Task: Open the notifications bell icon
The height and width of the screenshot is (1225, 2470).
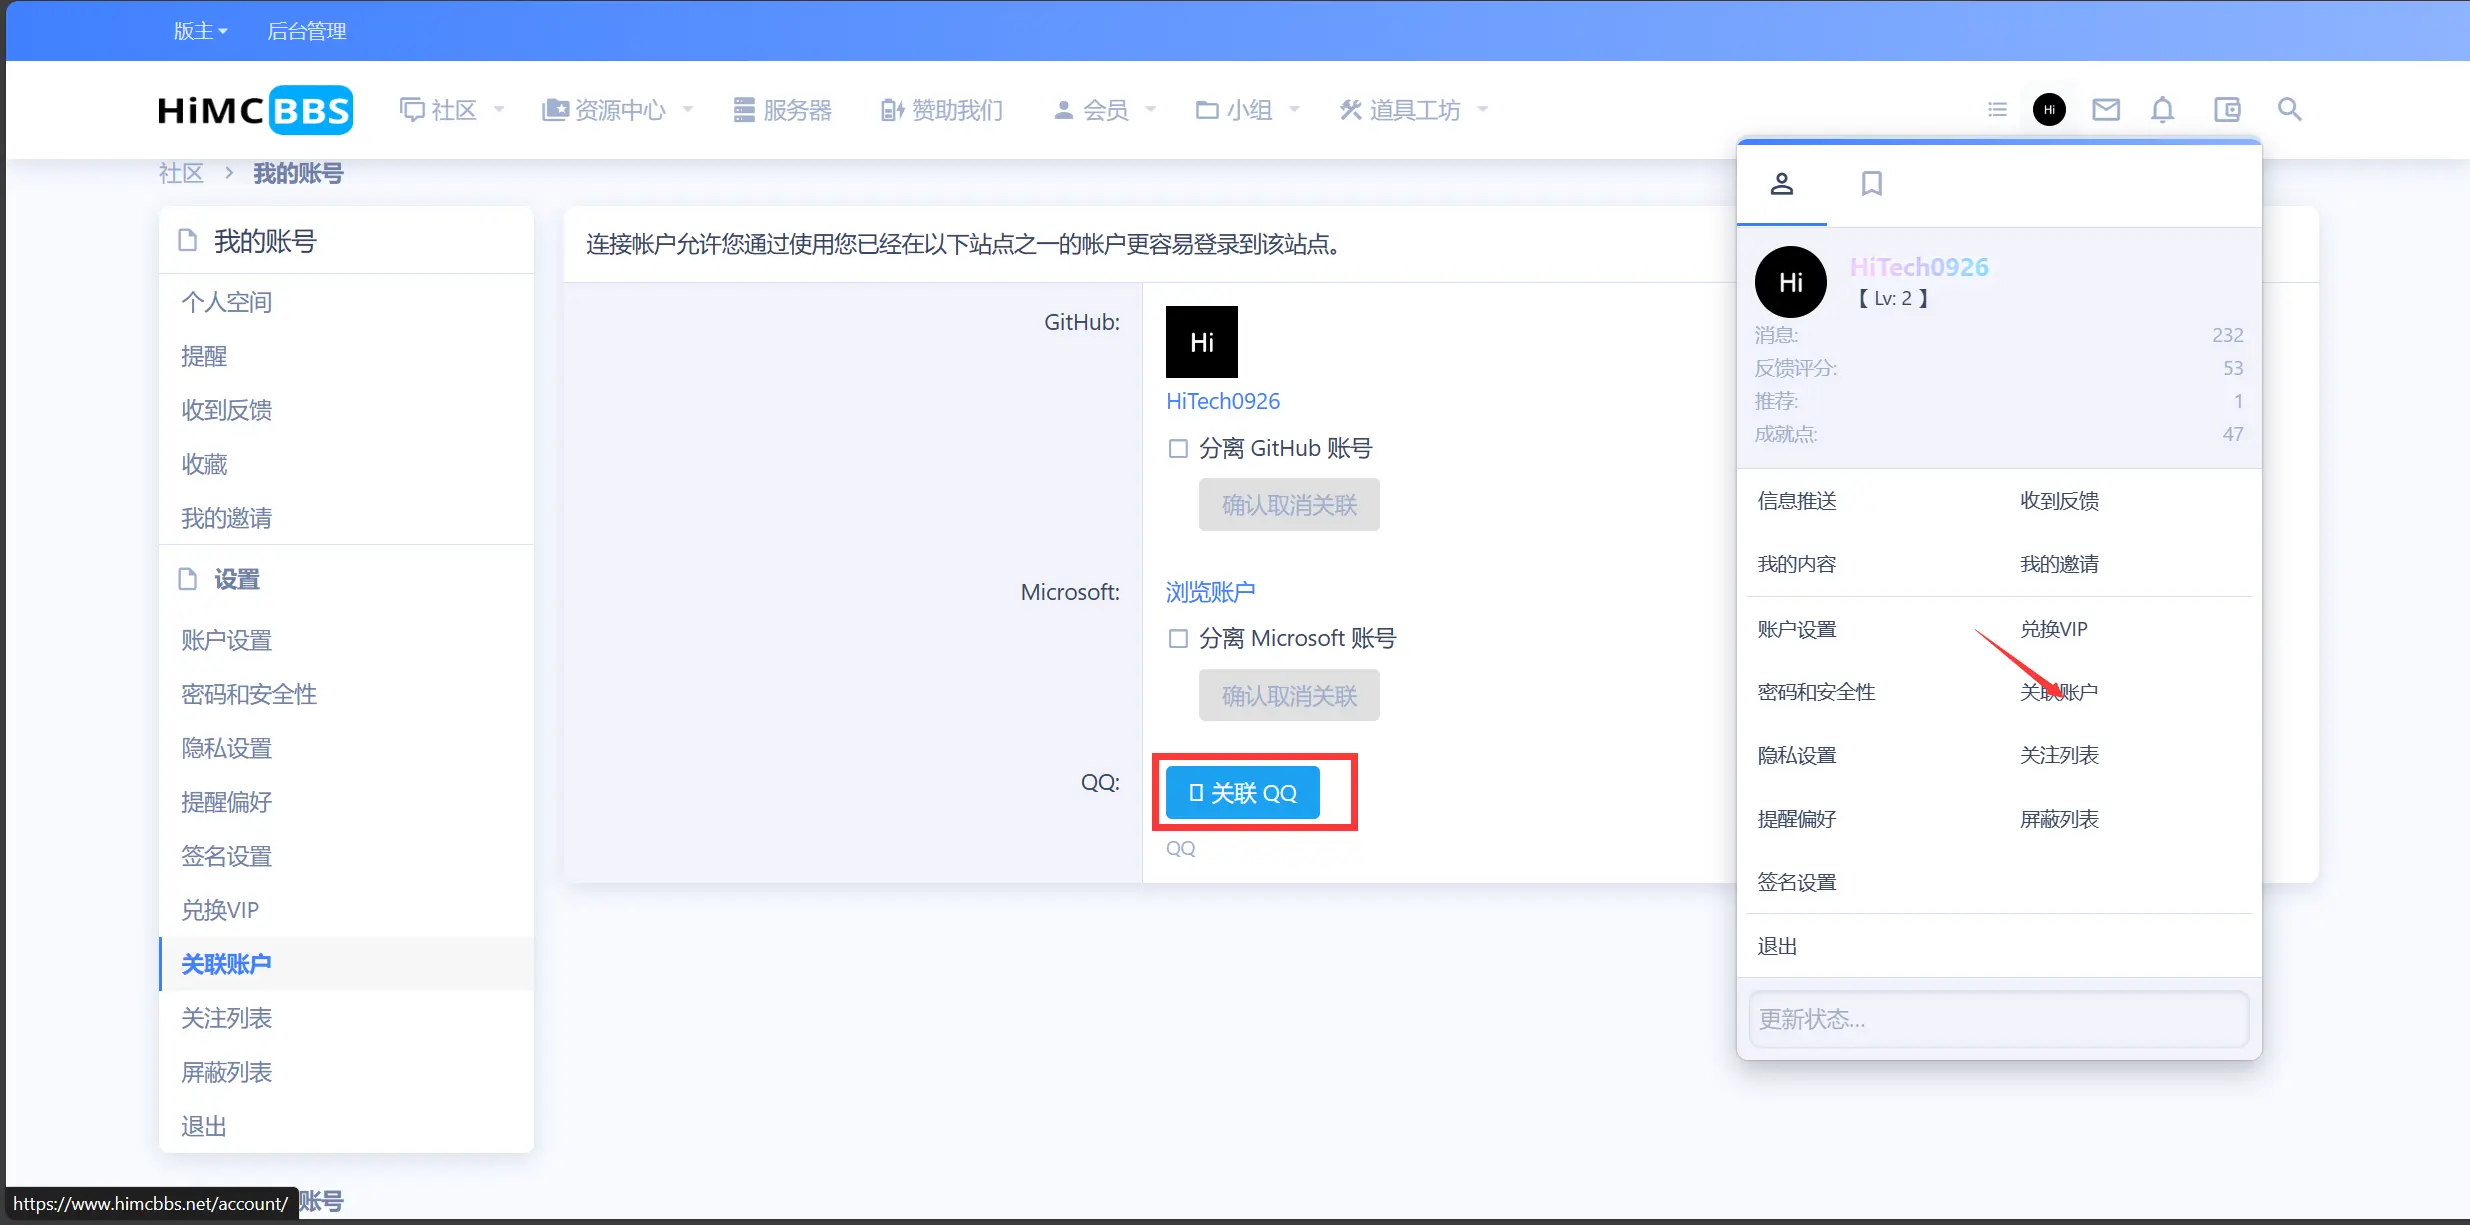Action: (x=2163, y=109)
